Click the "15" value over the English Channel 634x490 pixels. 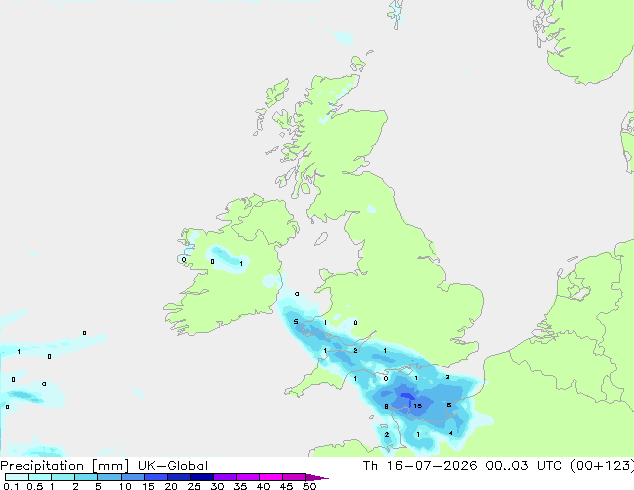[x=418, y=406]
